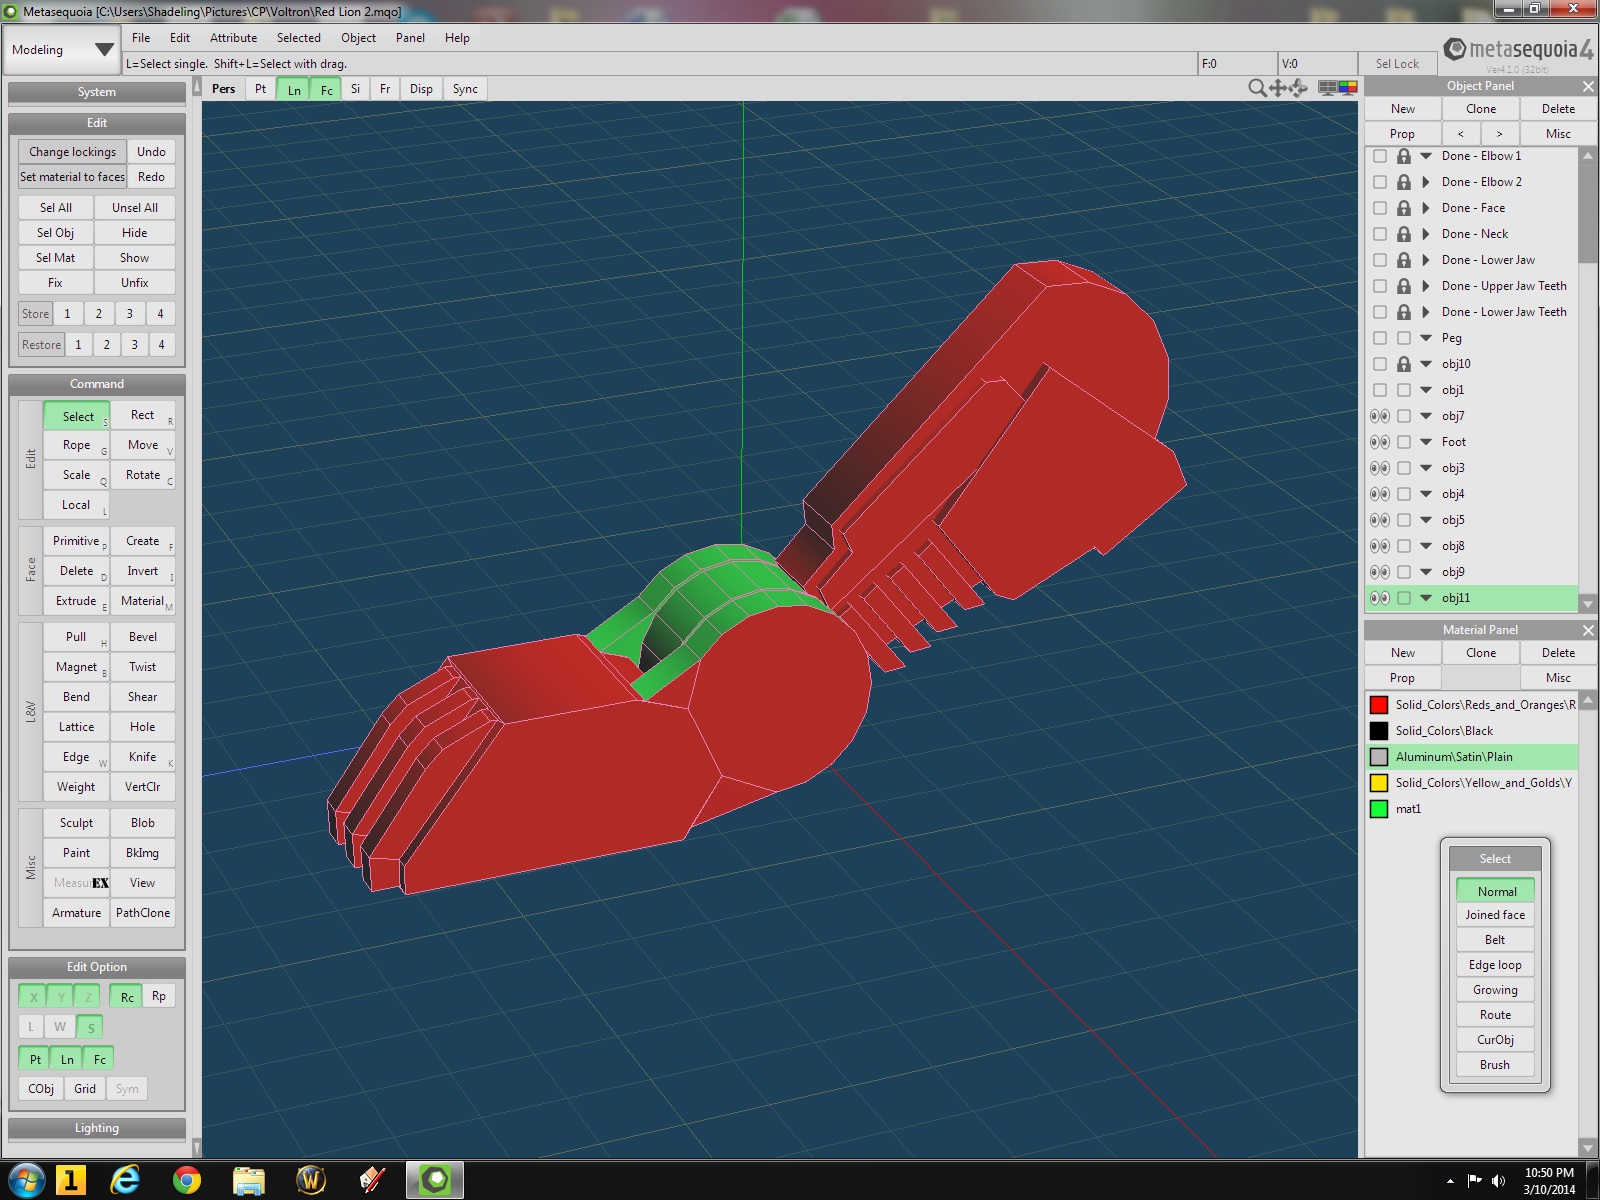Open the Selected menu
This screenshot has width=1600, height=1200.
tap(299, 38)
